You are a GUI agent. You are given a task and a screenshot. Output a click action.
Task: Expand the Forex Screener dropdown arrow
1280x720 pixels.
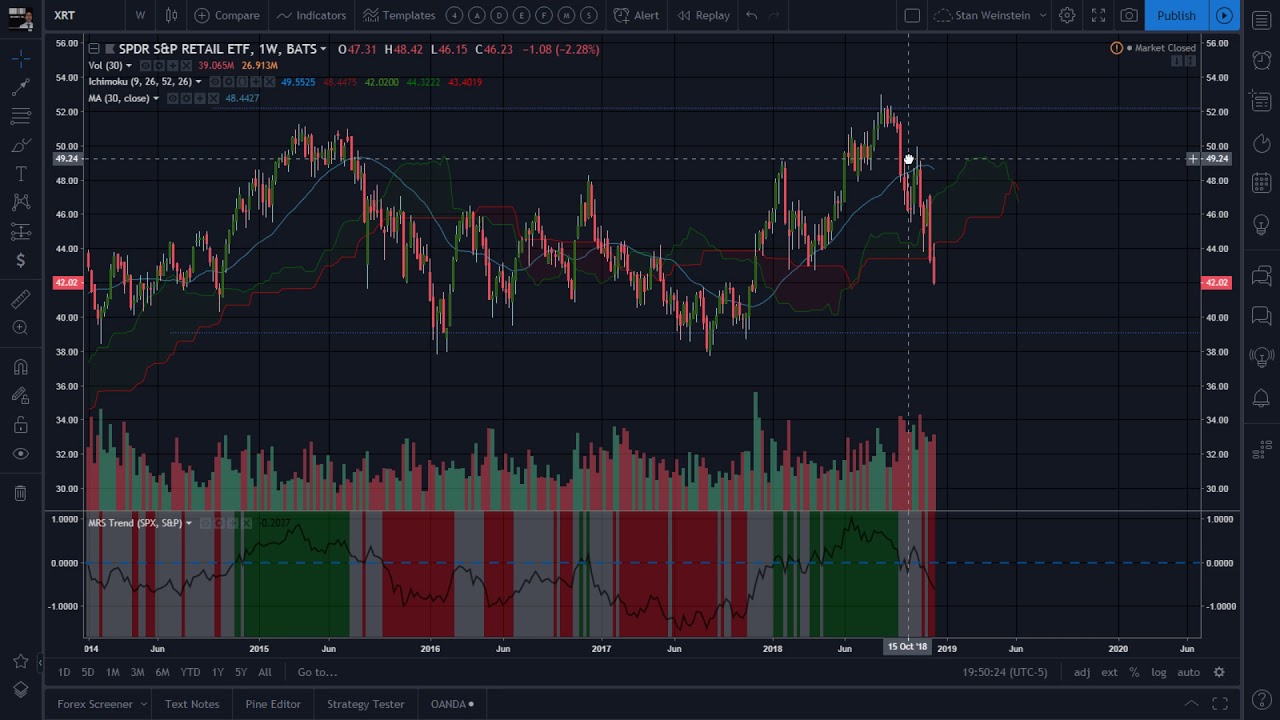(x=143, y=704)
